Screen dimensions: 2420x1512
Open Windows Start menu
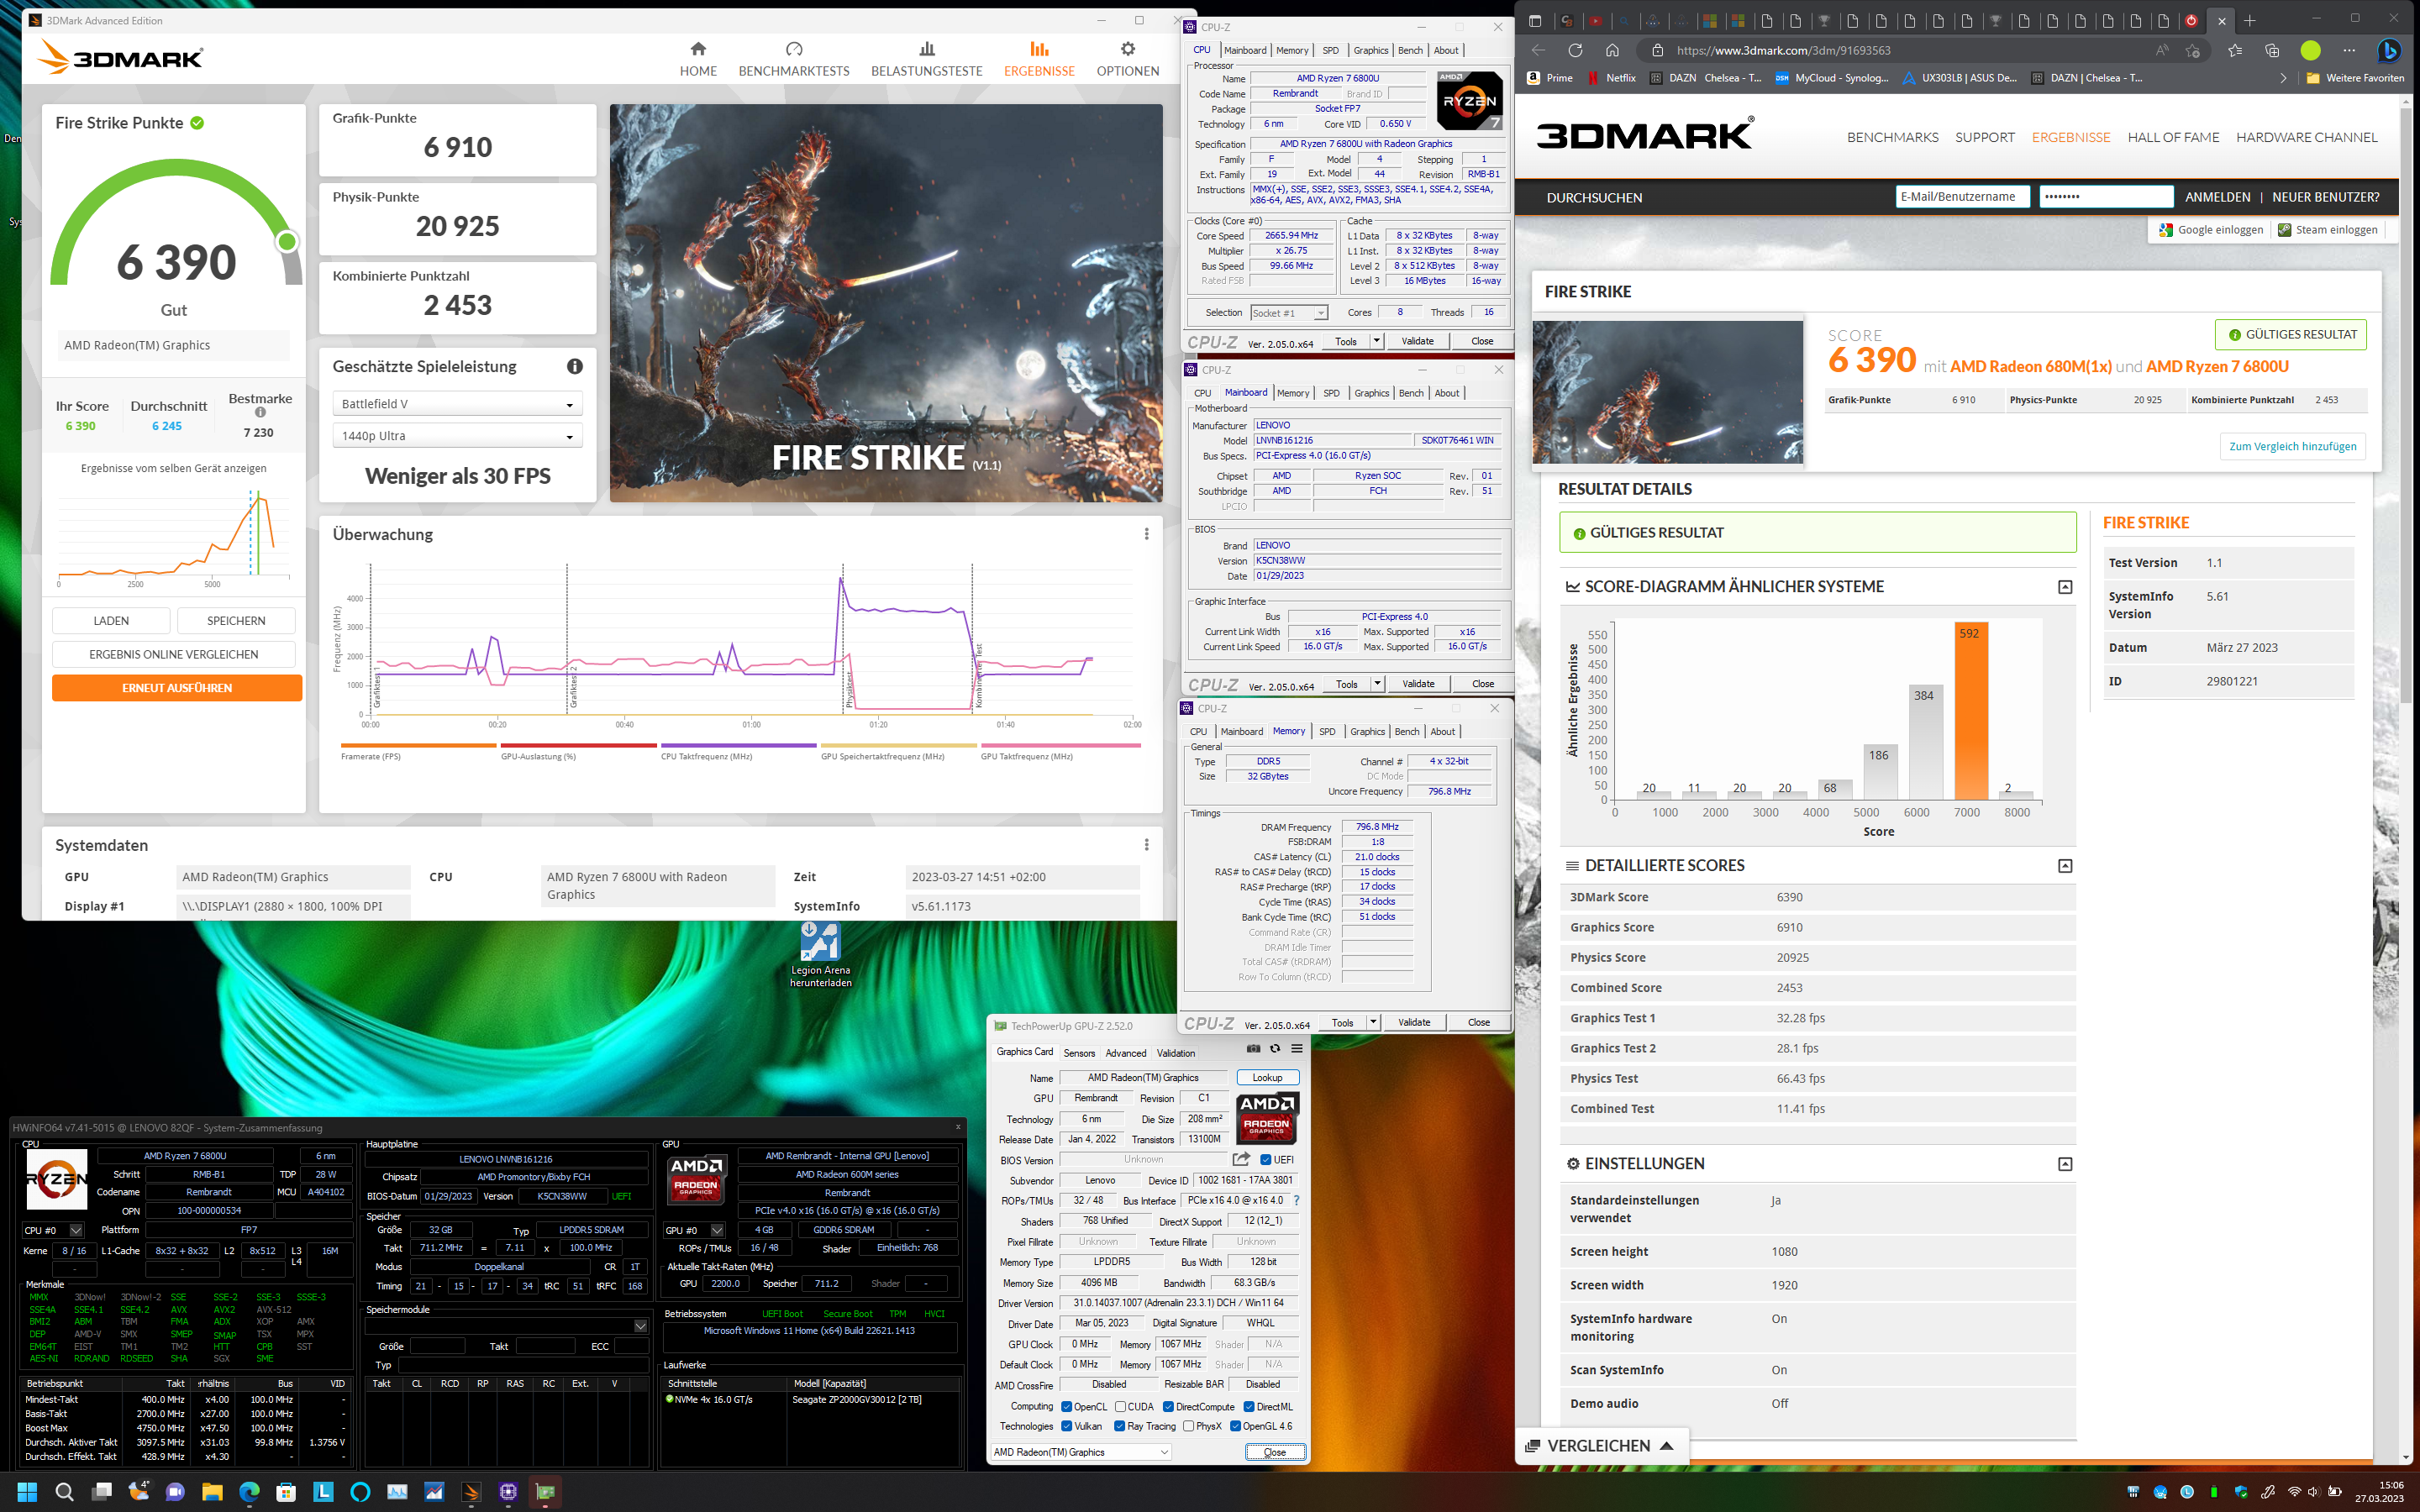click(x=27, y=1492)
